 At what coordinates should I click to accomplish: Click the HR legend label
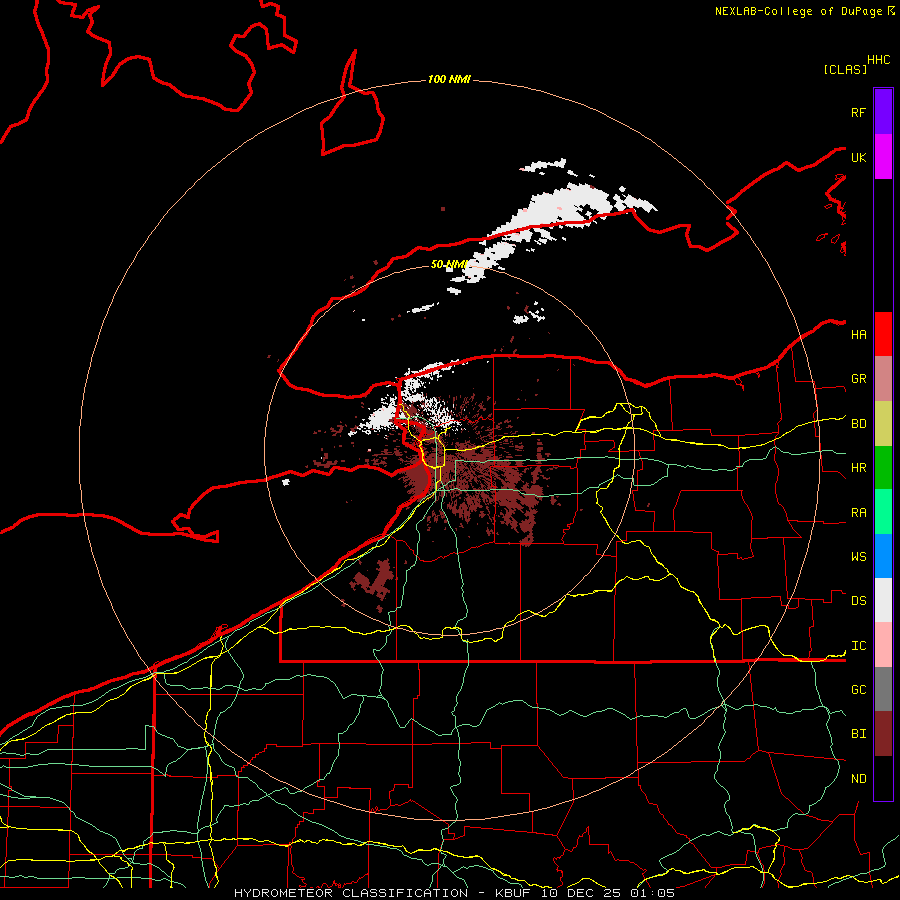pos(858,468)
